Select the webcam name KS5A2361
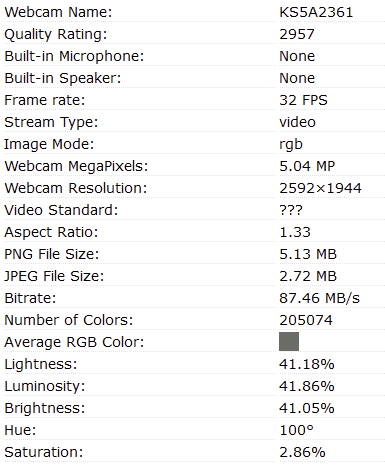The height and width of the screenshot is (472, 385). (x=316, y=12)
